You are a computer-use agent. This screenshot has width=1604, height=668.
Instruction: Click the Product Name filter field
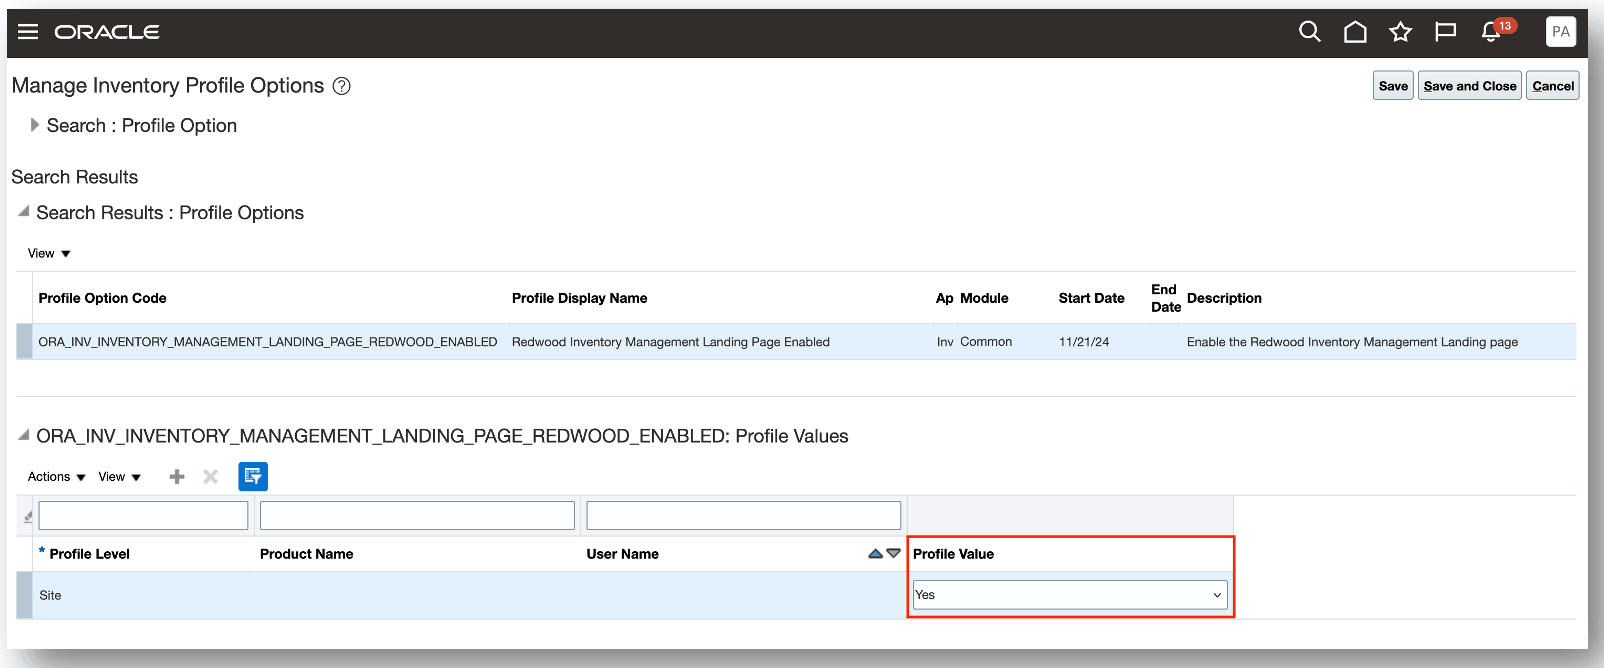[x=417, y=515]
